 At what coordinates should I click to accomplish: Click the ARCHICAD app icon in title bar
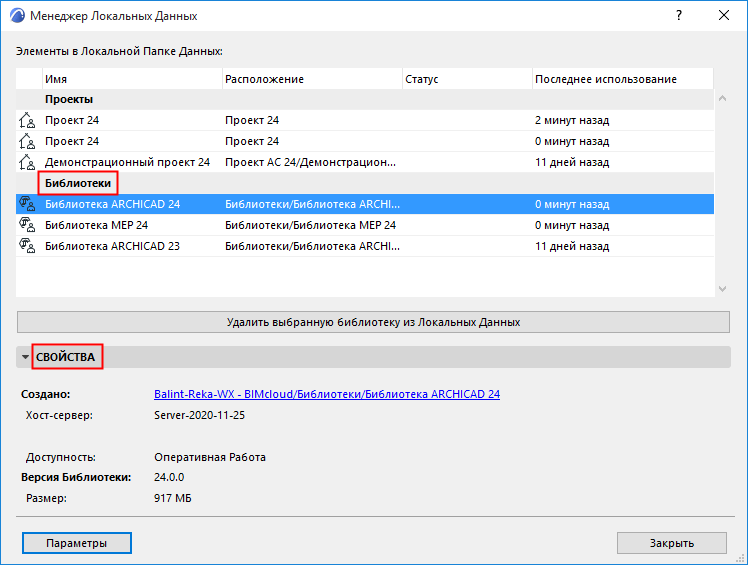[x=17, y=15]
